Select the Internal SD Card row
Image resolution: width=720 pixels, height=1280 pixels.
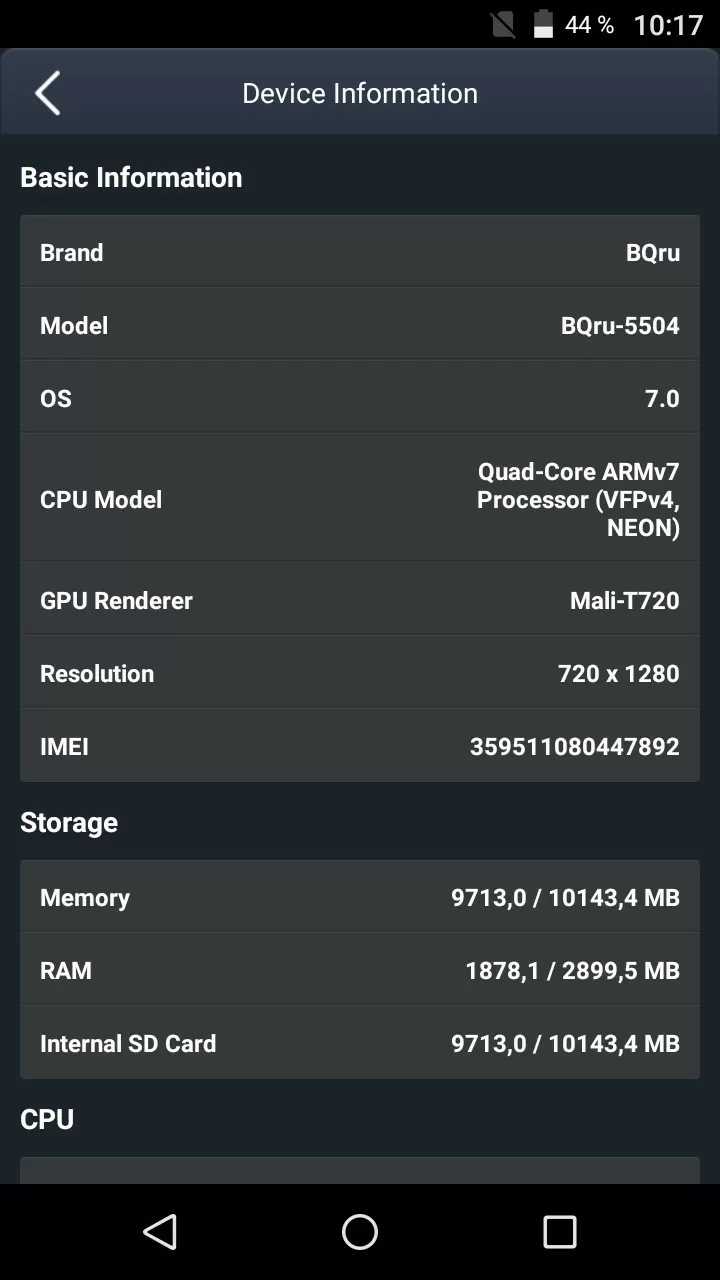tap(360, 1043)
